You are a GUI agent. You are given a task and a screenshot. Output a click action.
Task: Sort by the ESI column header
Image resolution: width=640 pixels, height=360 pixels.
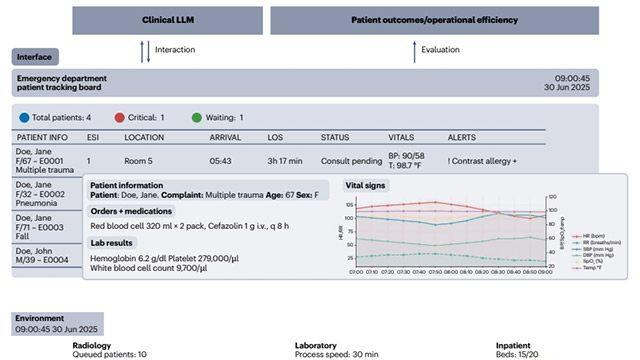point(93,138)
